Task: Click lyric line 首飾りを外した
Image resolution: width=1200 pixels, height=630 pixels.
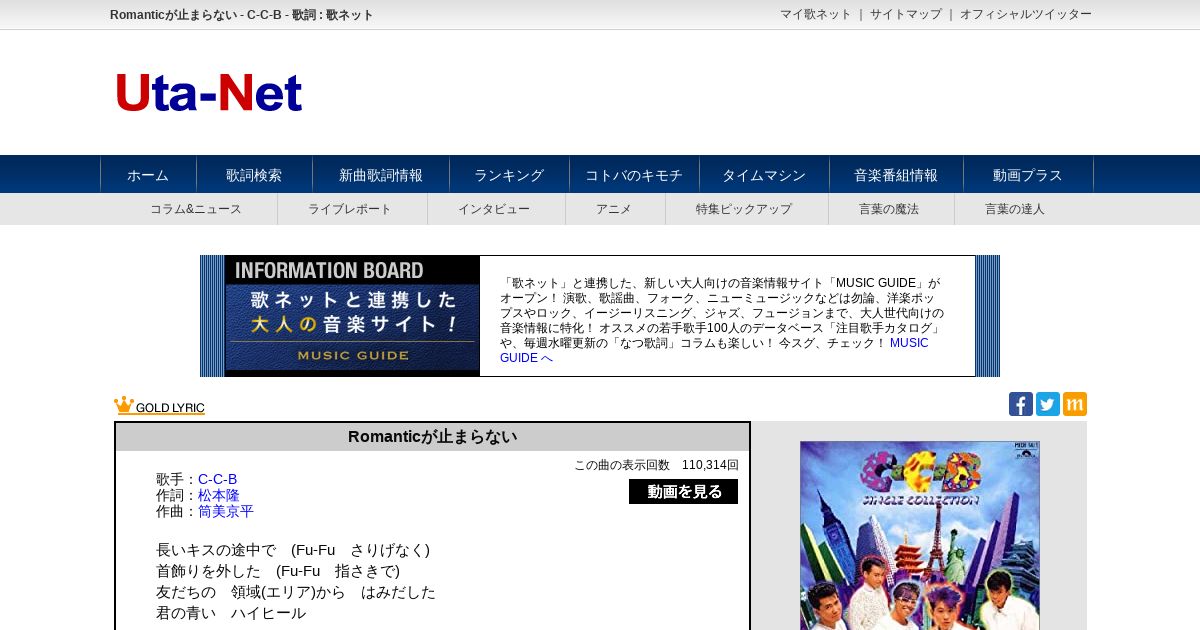Action: 278,571
